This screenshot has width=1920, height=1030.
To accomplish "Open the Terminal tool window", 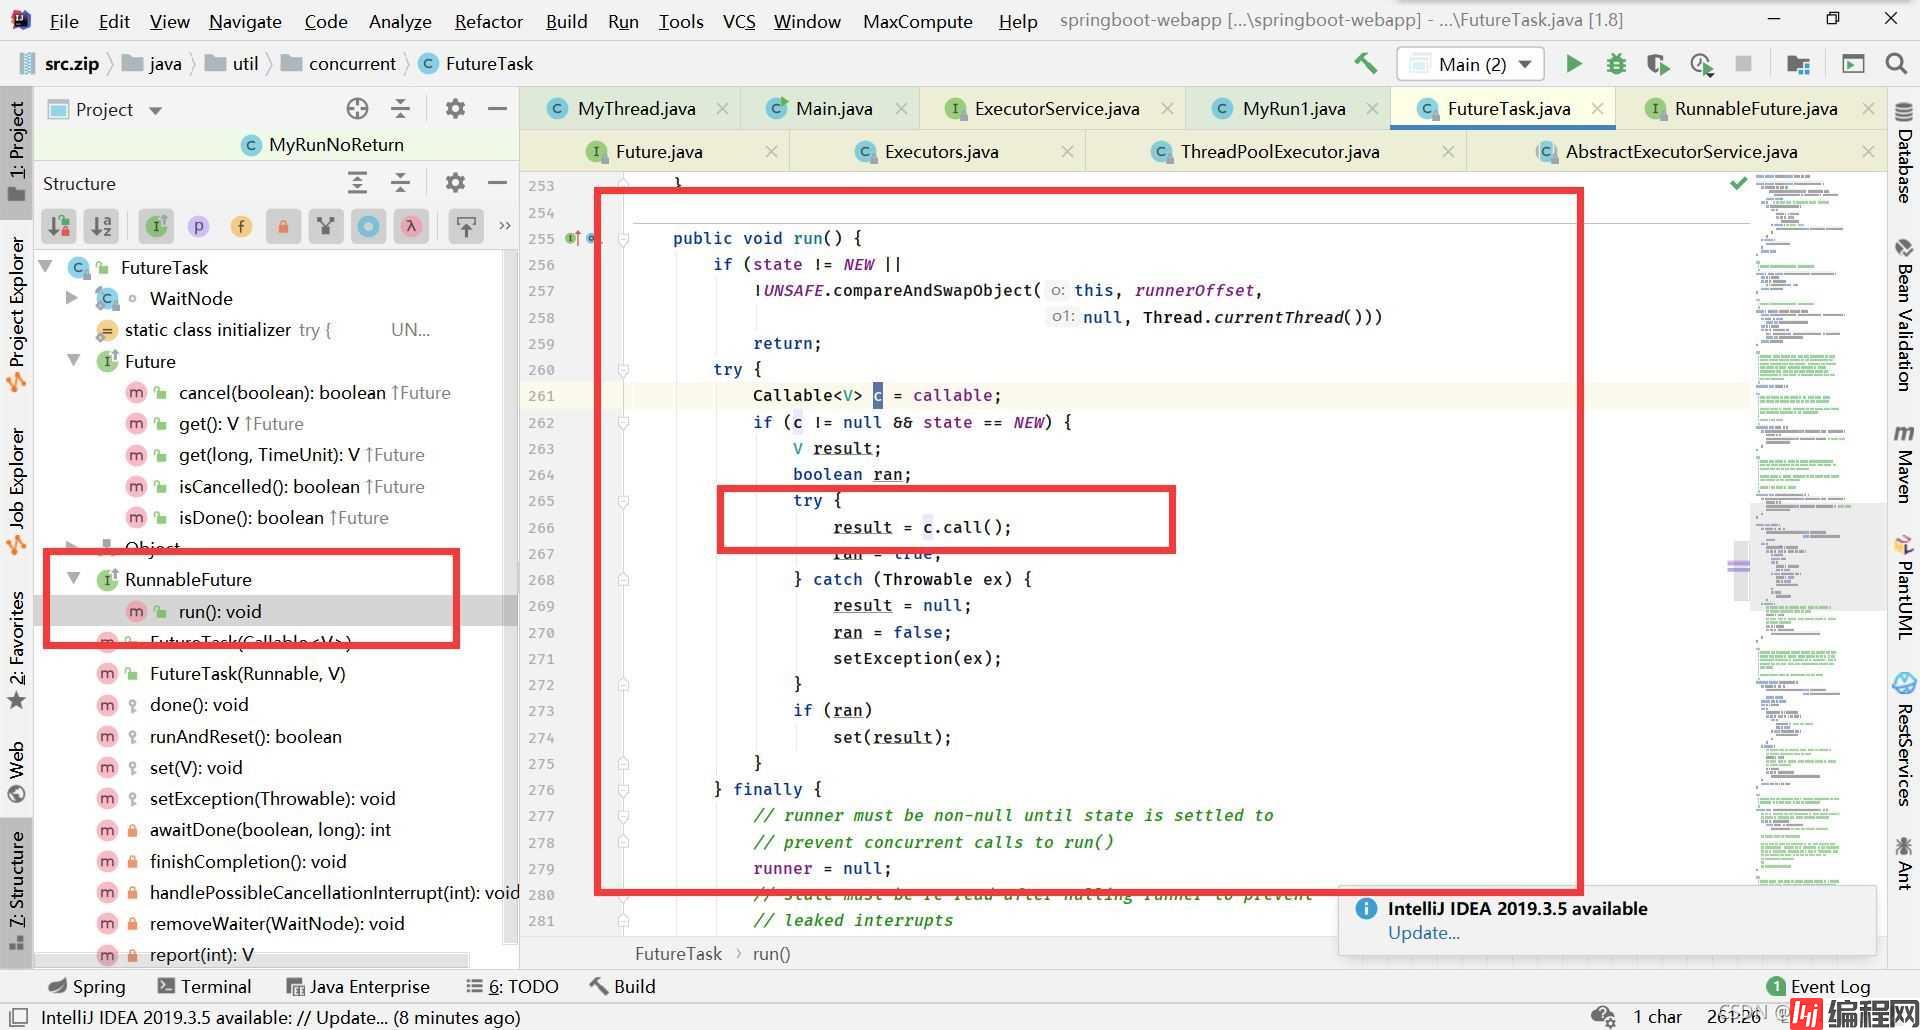I will point(204,986).
